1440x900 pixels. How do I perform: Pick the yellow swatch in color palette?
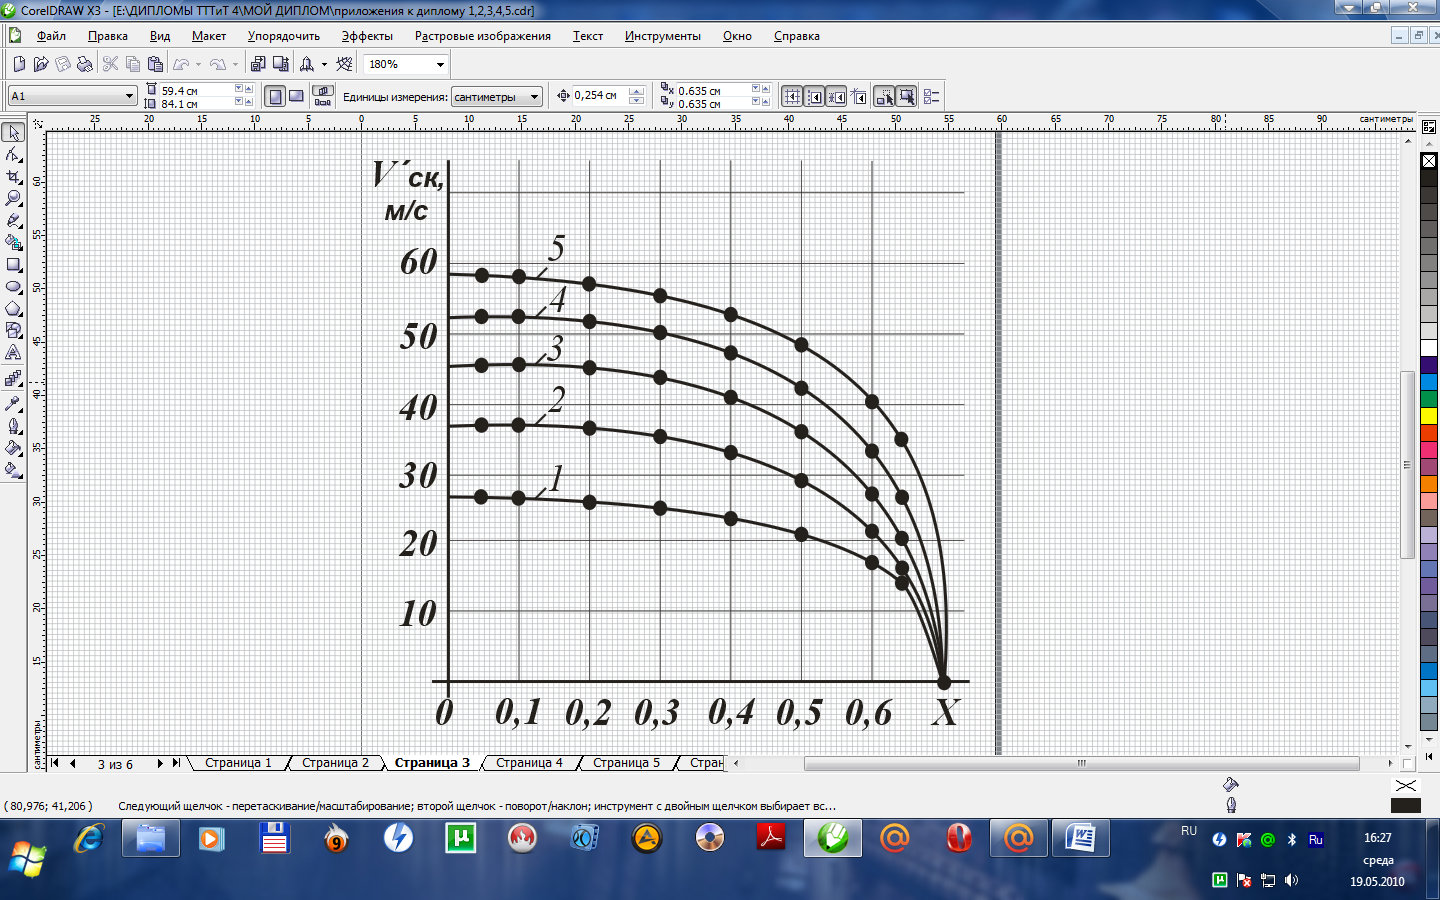pyautogui.click(x=1429, y=416)
